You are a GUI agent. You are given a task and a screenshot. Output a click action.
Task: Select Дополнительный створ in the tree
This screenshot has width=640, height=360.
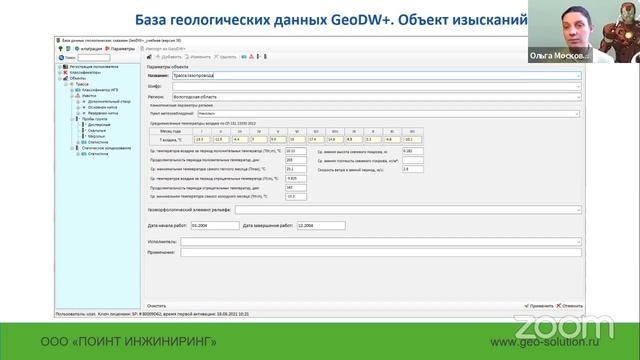click(109, 101)
